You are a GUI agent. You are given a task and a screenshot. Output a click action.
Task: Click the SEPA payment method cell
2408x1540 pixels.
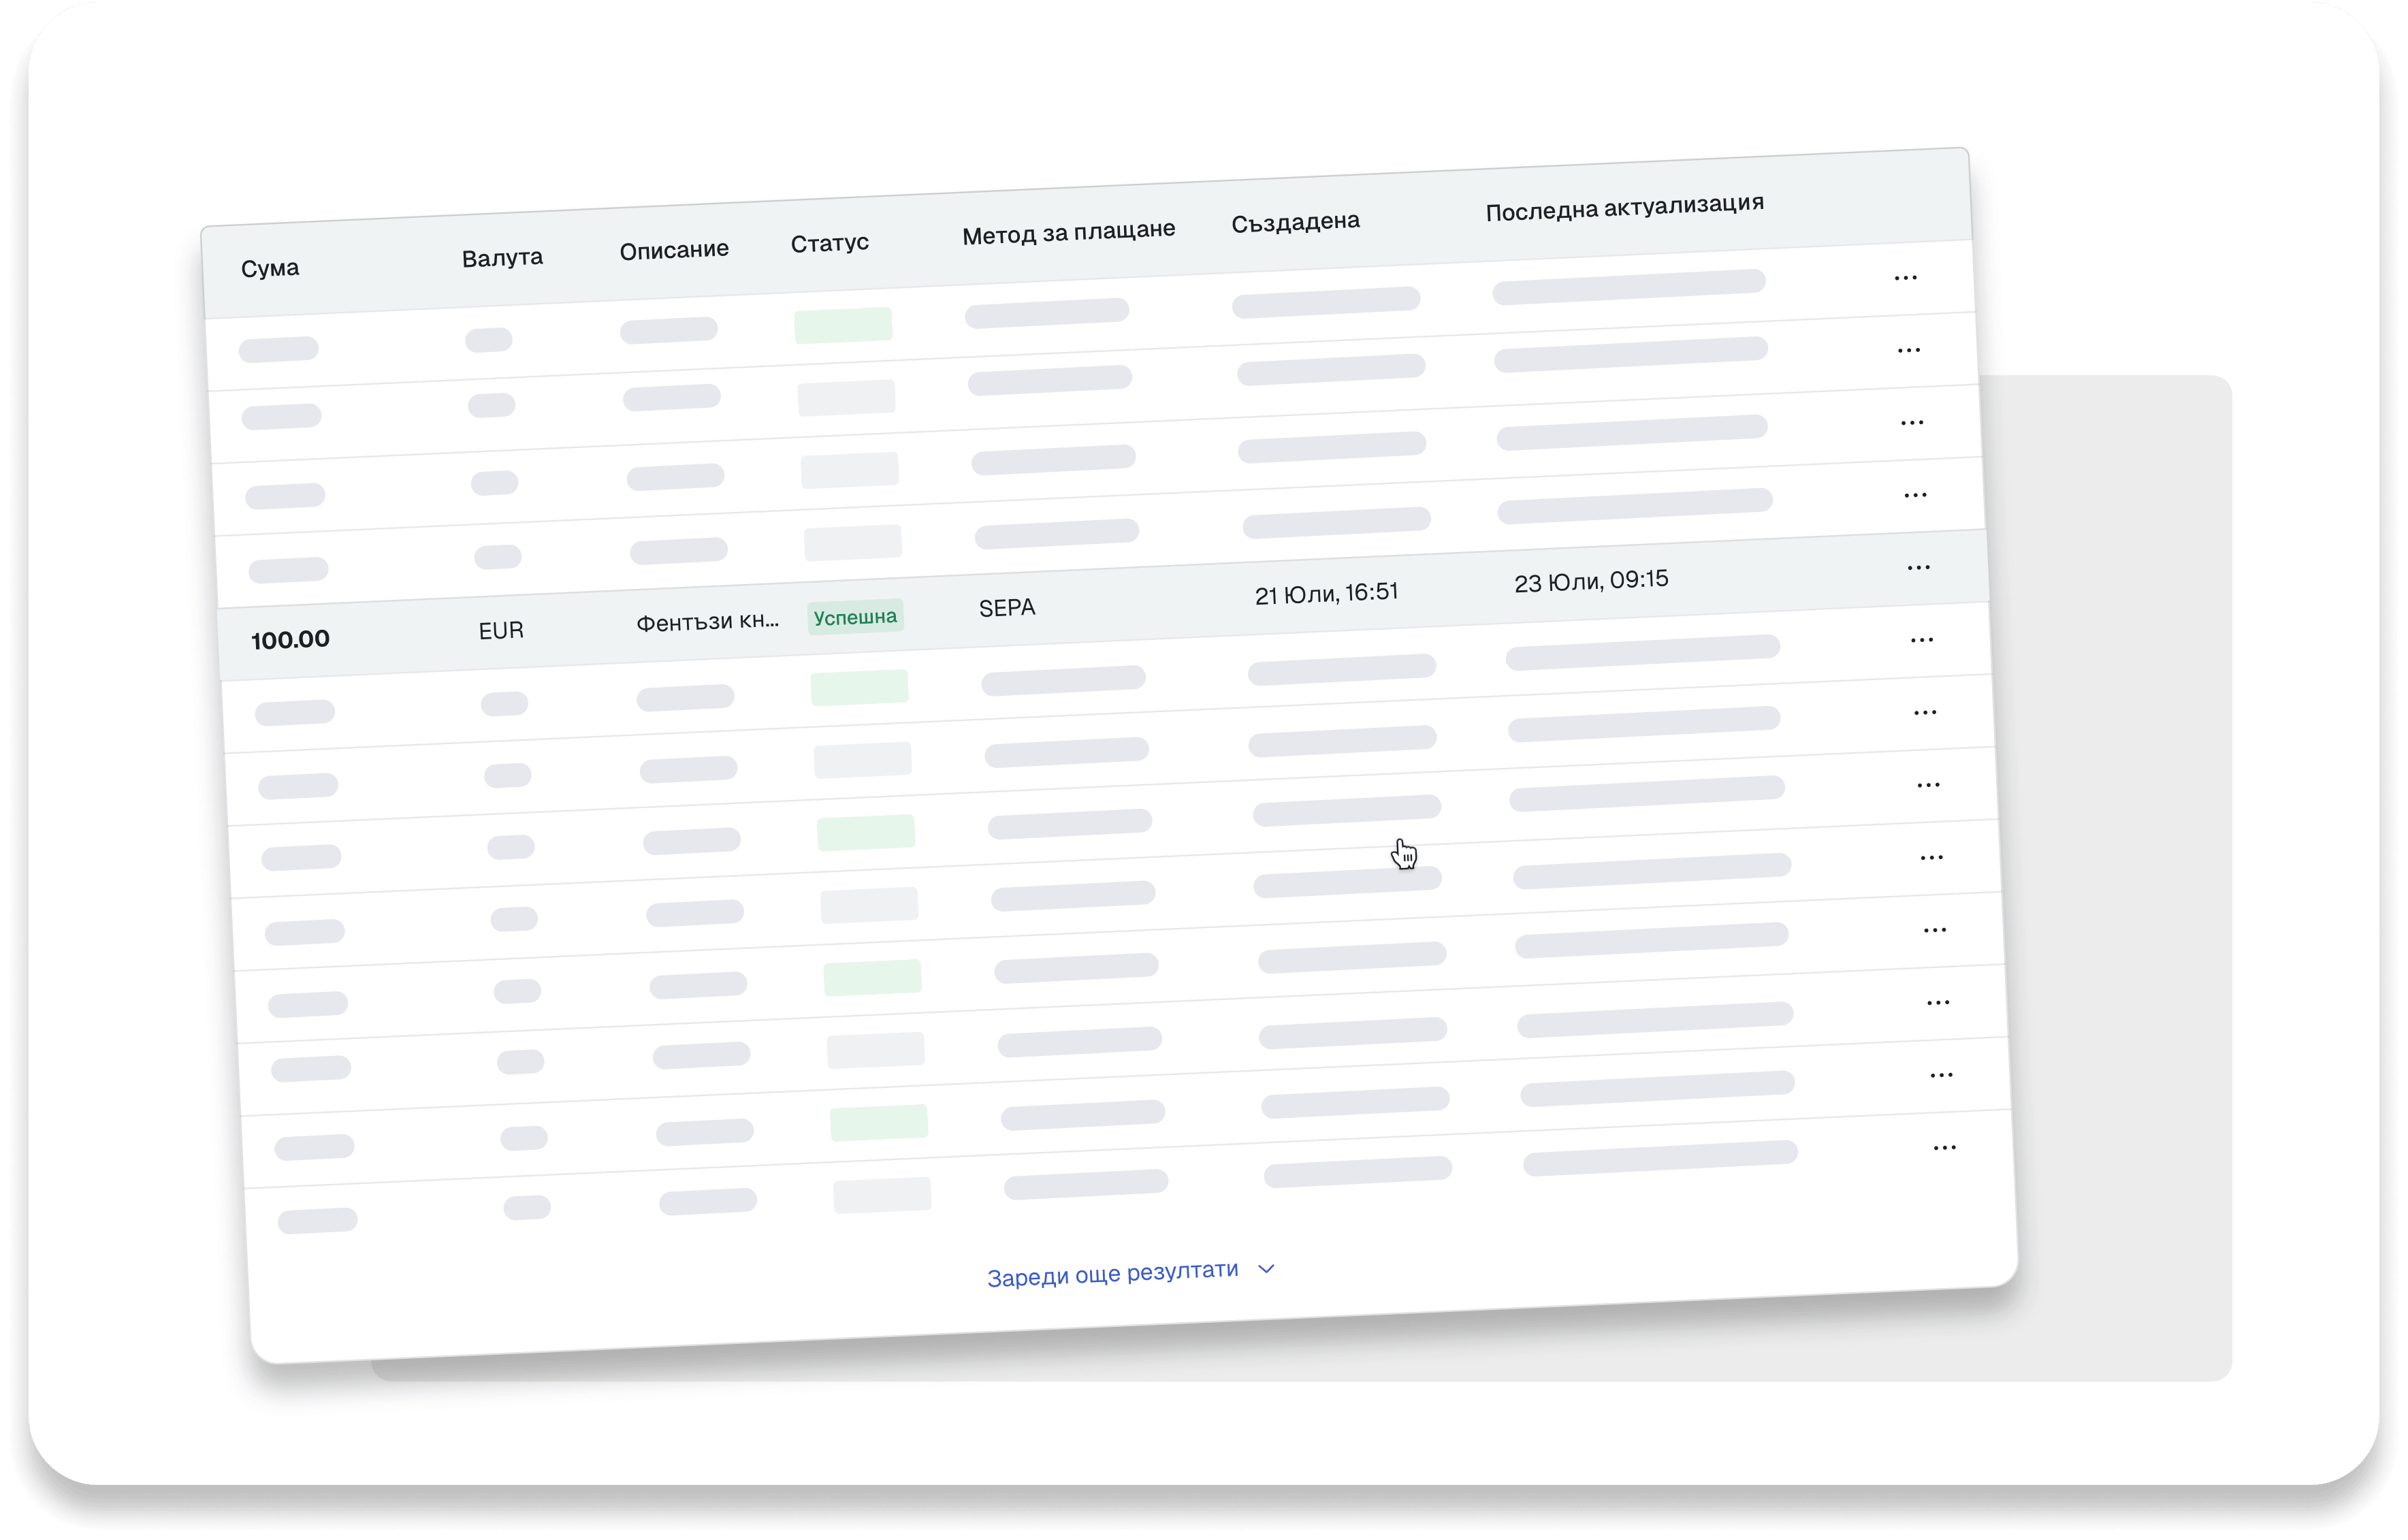1007,608
